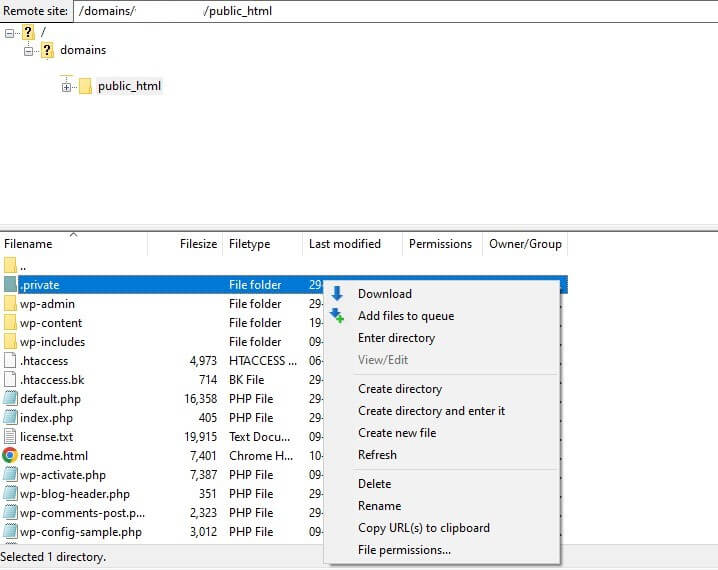
Task: Click the wp-config-sample.php file icon
Action: 10,532
